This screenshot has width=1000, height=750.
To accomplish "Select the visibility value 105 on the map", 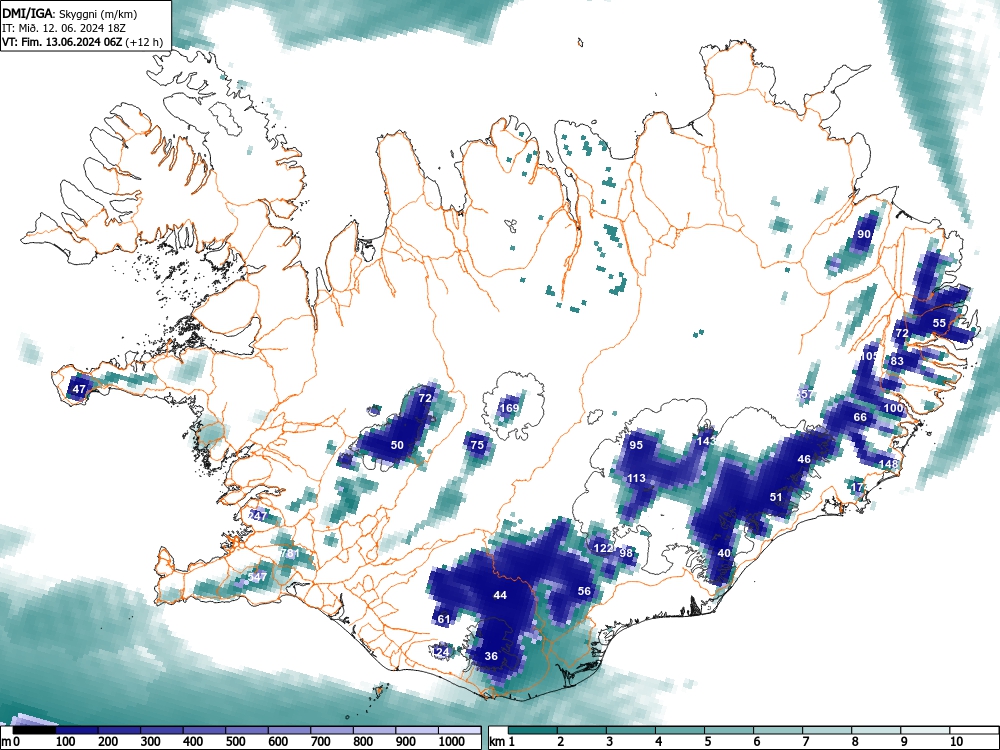I will [x=870, y=356].
